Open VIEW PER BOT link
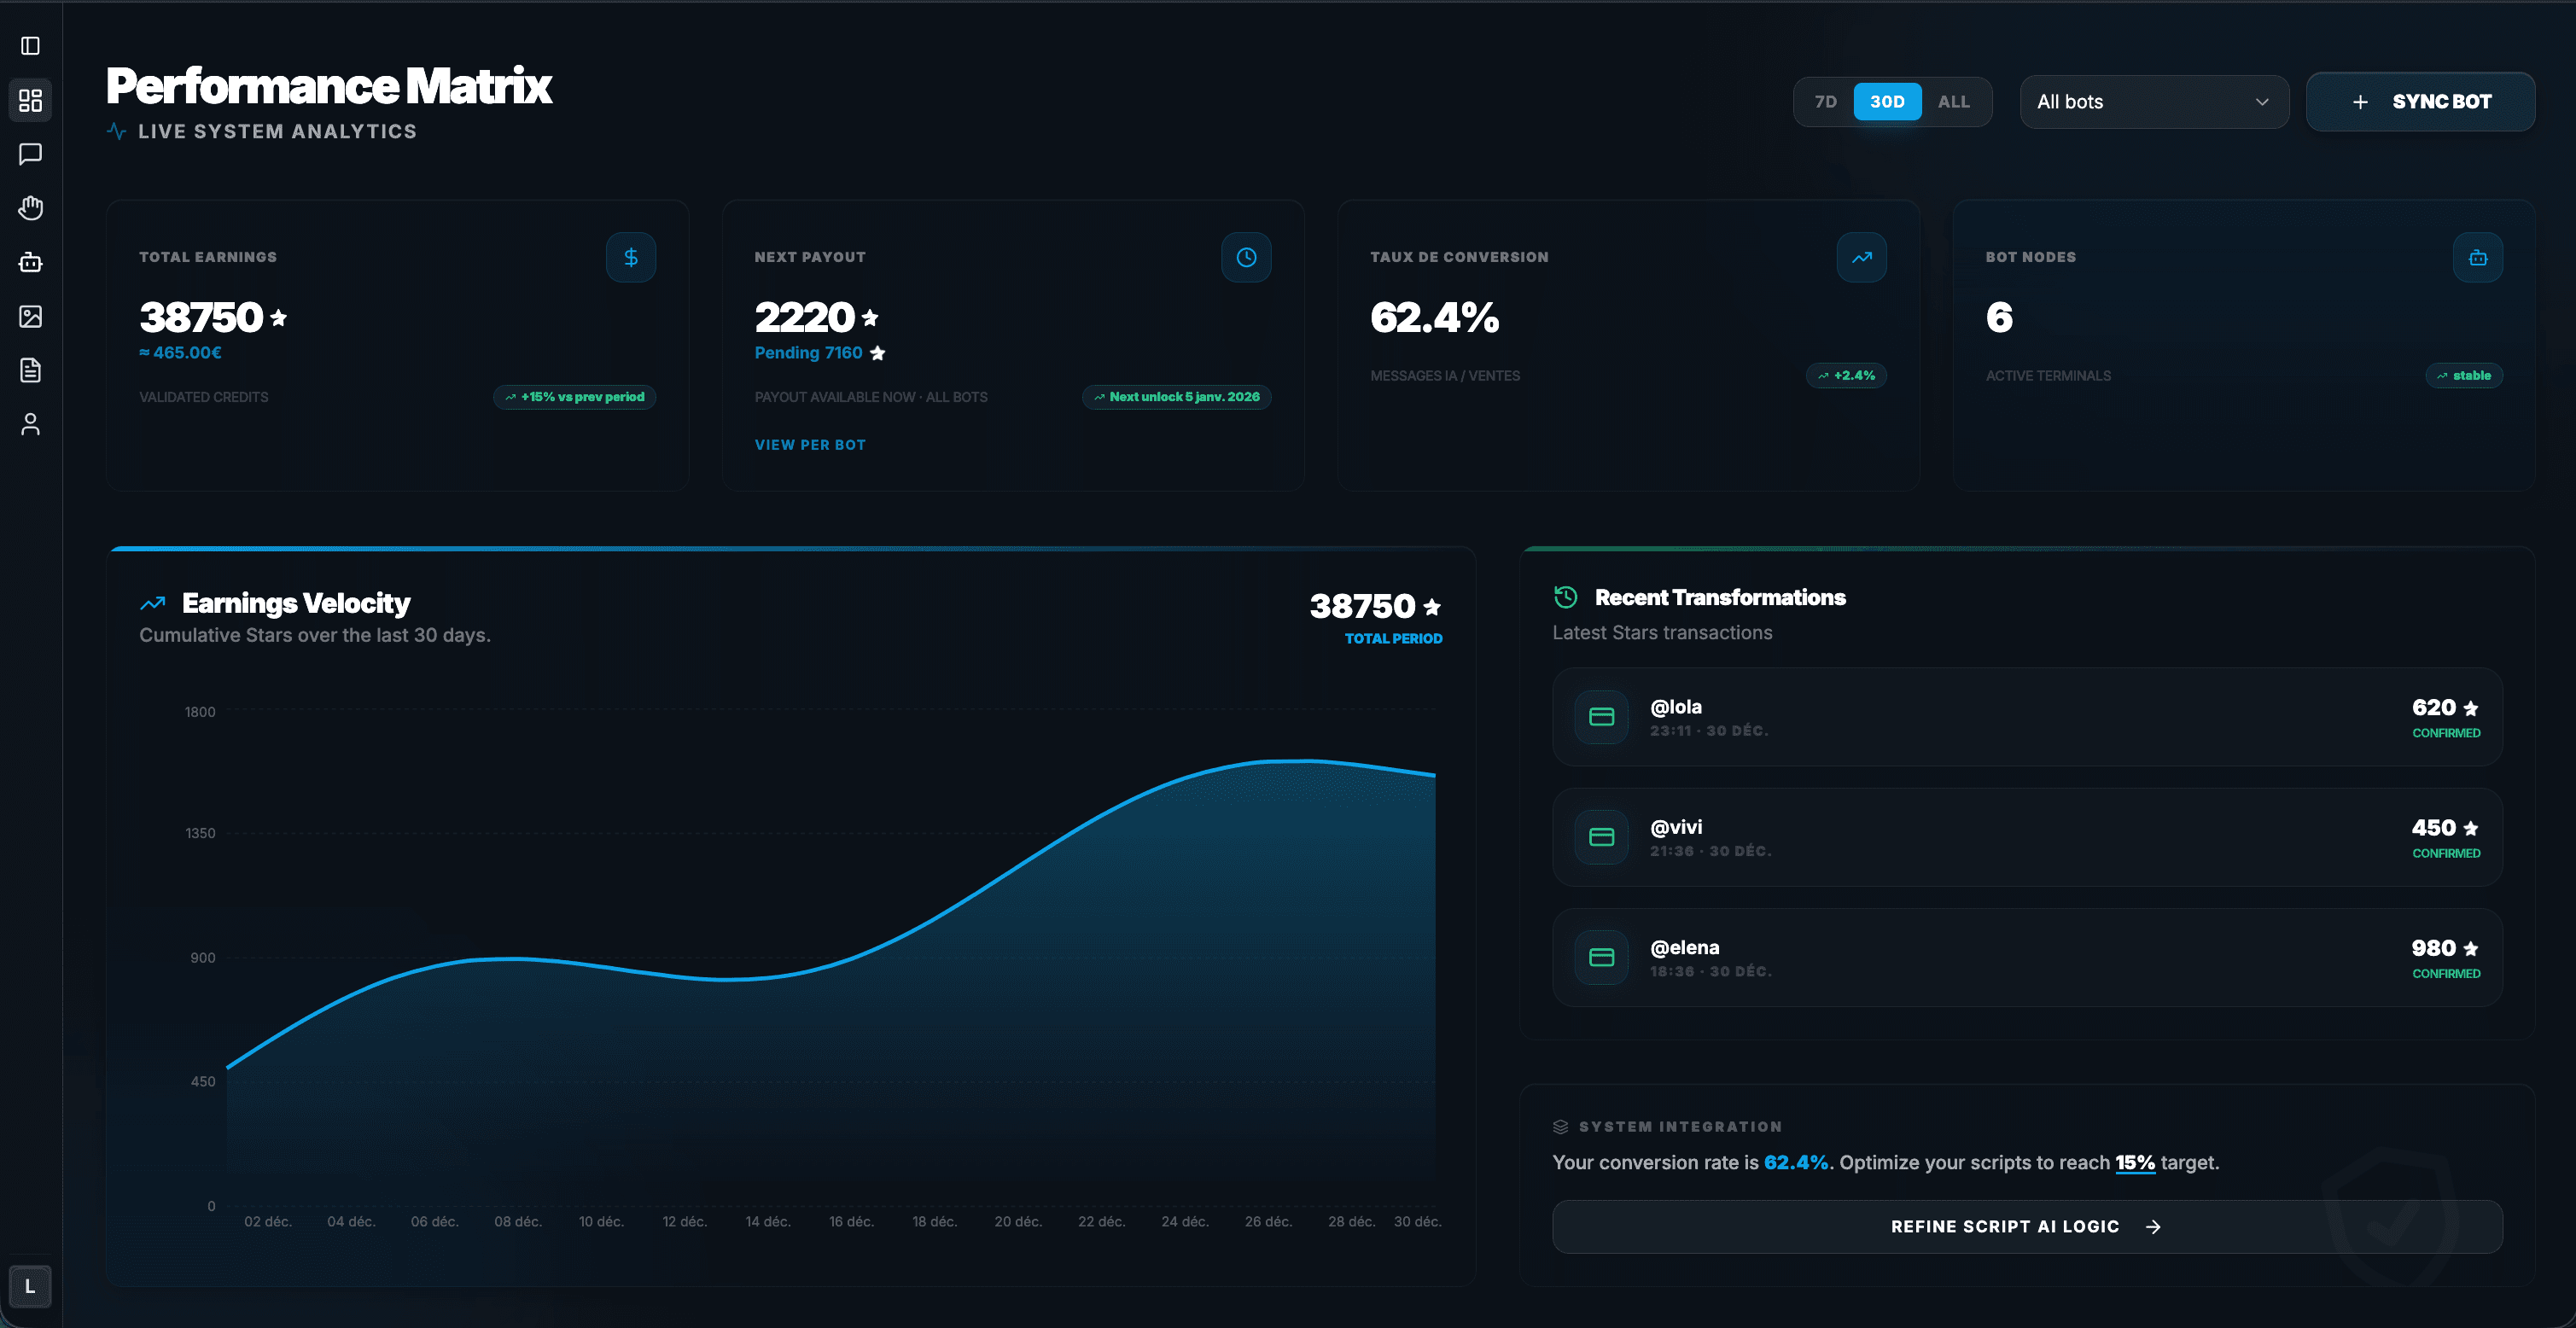 [x=810, y=444]
